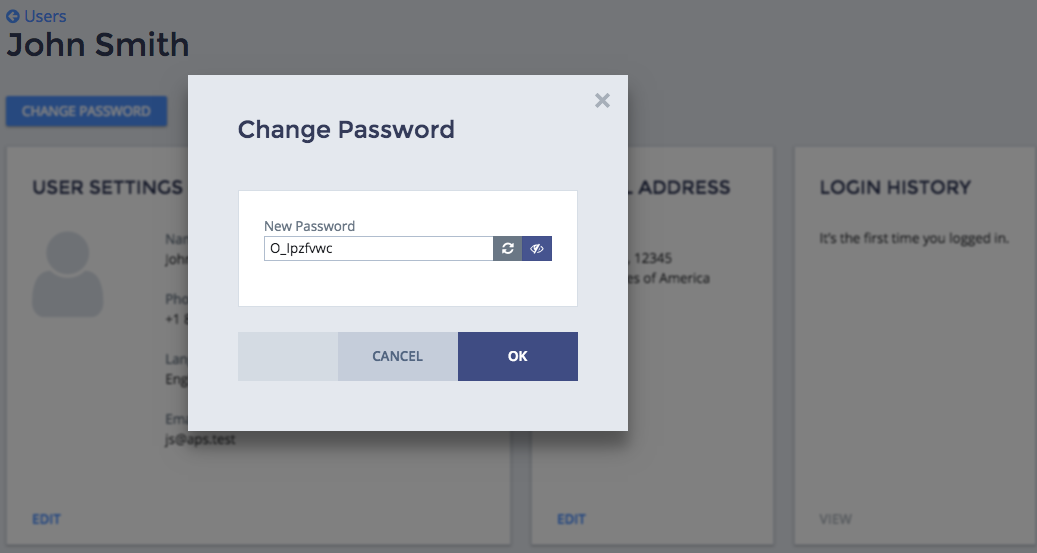Click the first-time login message text
Screen dimensions: 1037x553
click(x=914, y=239)
